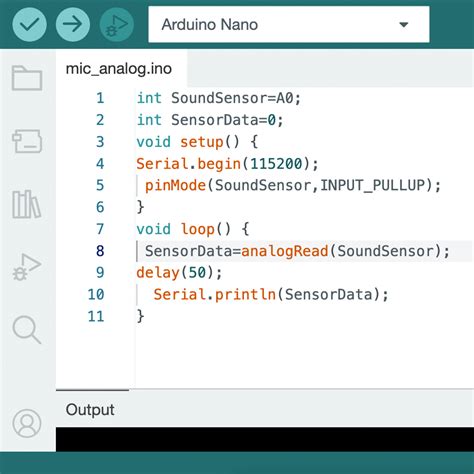Click the analogRead(SoundSensor) line

[297, 251]
